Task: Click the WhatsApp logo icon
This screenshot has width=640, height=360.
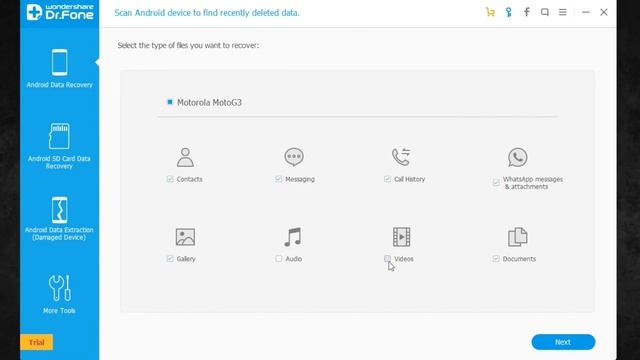Action: [x=518, y=157]
